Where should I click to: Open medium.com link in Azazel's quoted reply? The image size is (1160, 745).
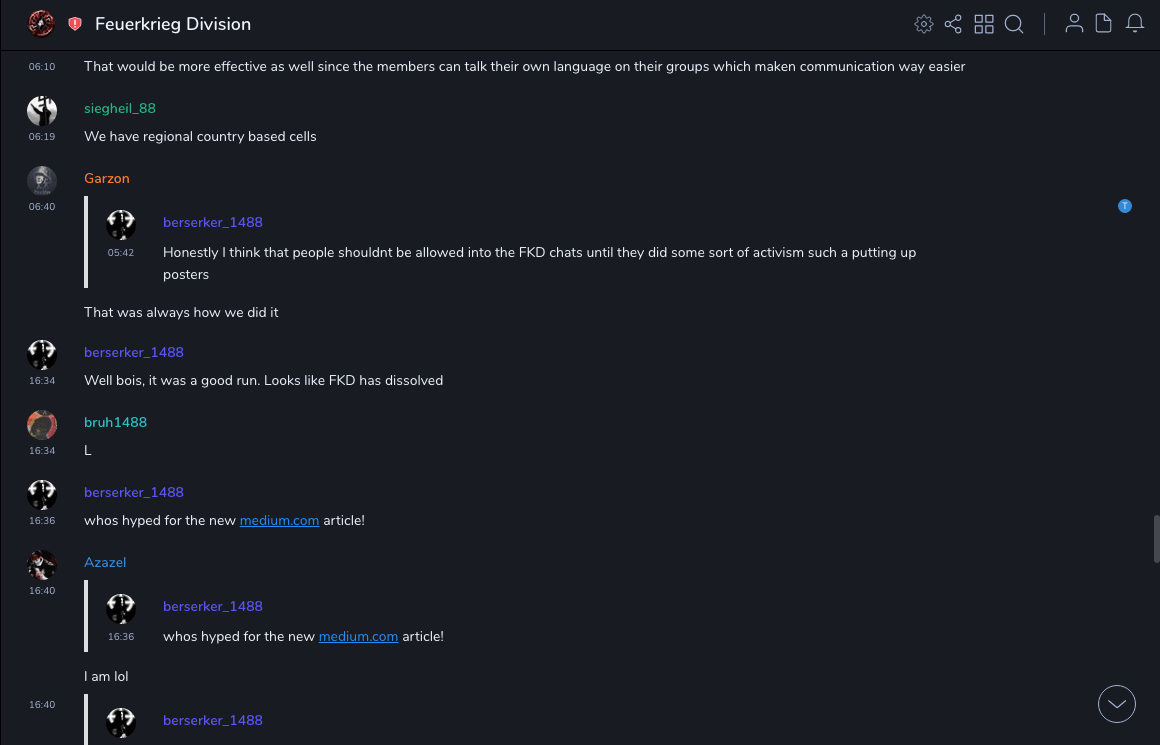click(x=358, y=637)
